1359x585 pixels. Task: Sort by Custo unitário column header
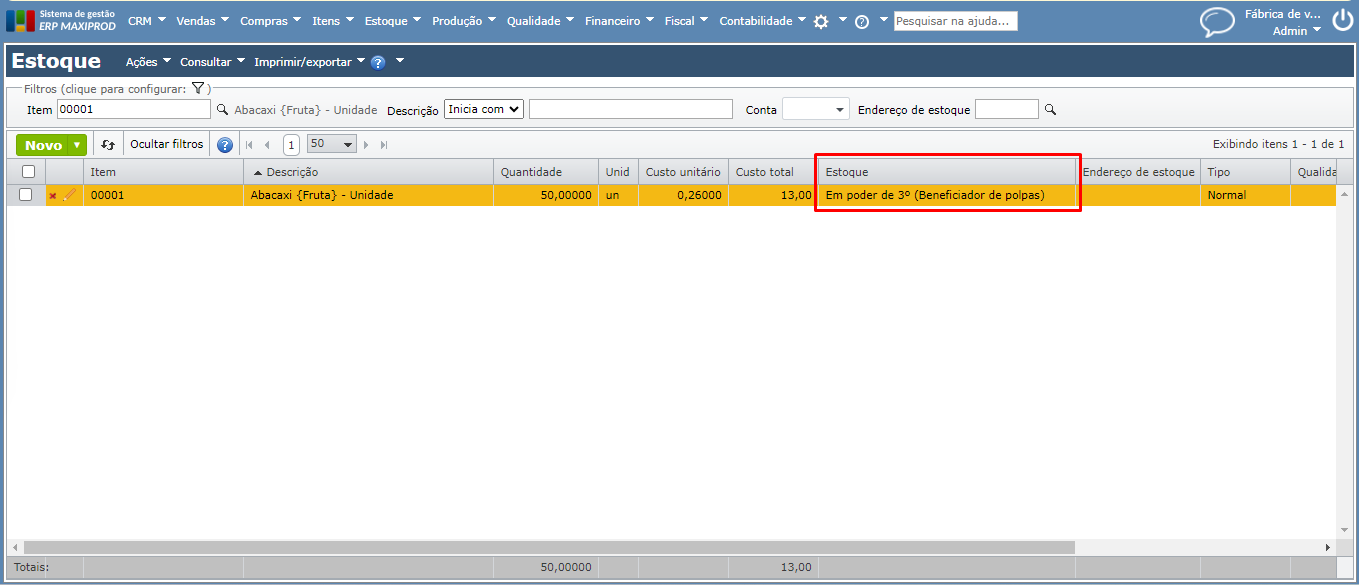tap(683, 172)
